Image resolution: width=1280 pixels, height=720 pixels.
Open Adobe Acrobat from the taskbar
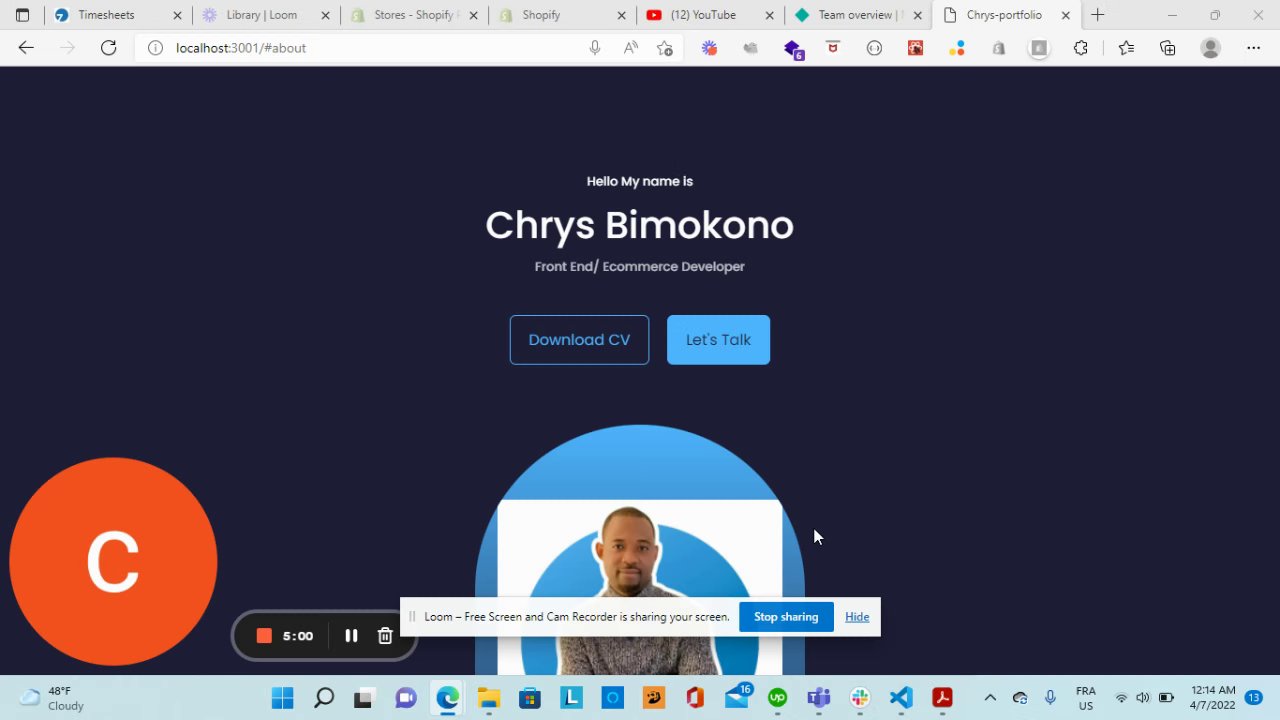point(942,698)
